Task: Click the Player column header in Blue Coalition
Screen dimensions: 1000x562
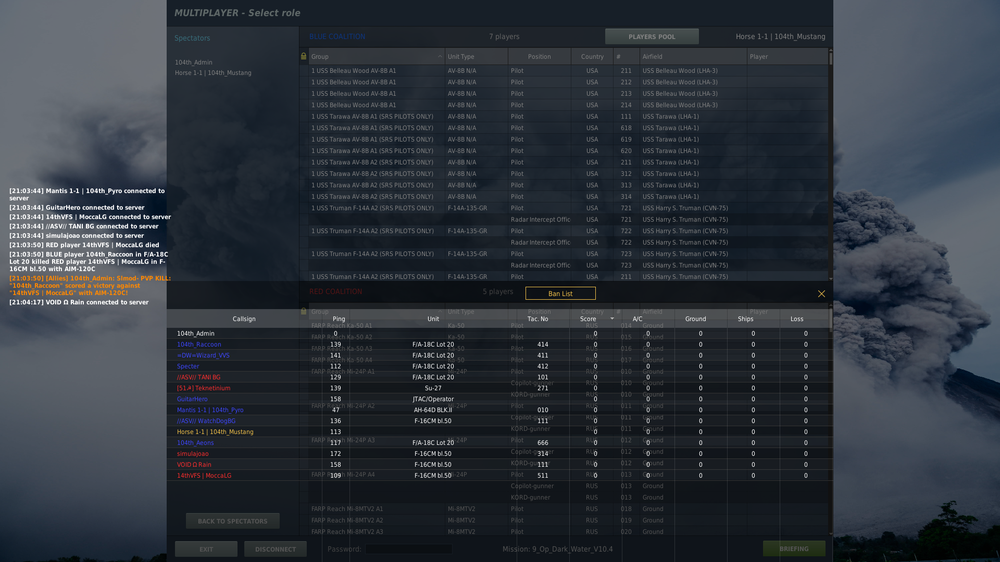Action: pyautogui.click(x=787, y=57)
